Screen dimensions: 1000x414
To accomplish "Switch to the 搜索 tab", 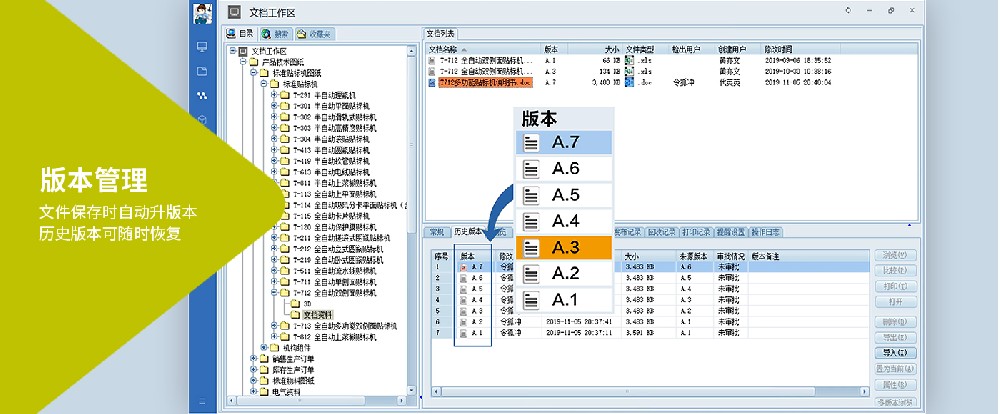I will point(275,34).
